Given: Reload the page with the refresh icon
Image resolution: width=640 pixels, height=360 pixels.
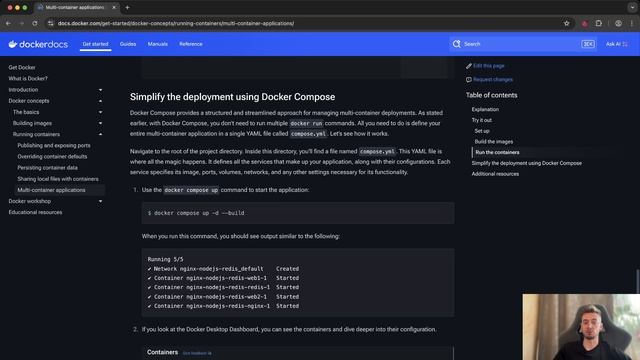Looking at the screenshot, I should tap(35, 24).
